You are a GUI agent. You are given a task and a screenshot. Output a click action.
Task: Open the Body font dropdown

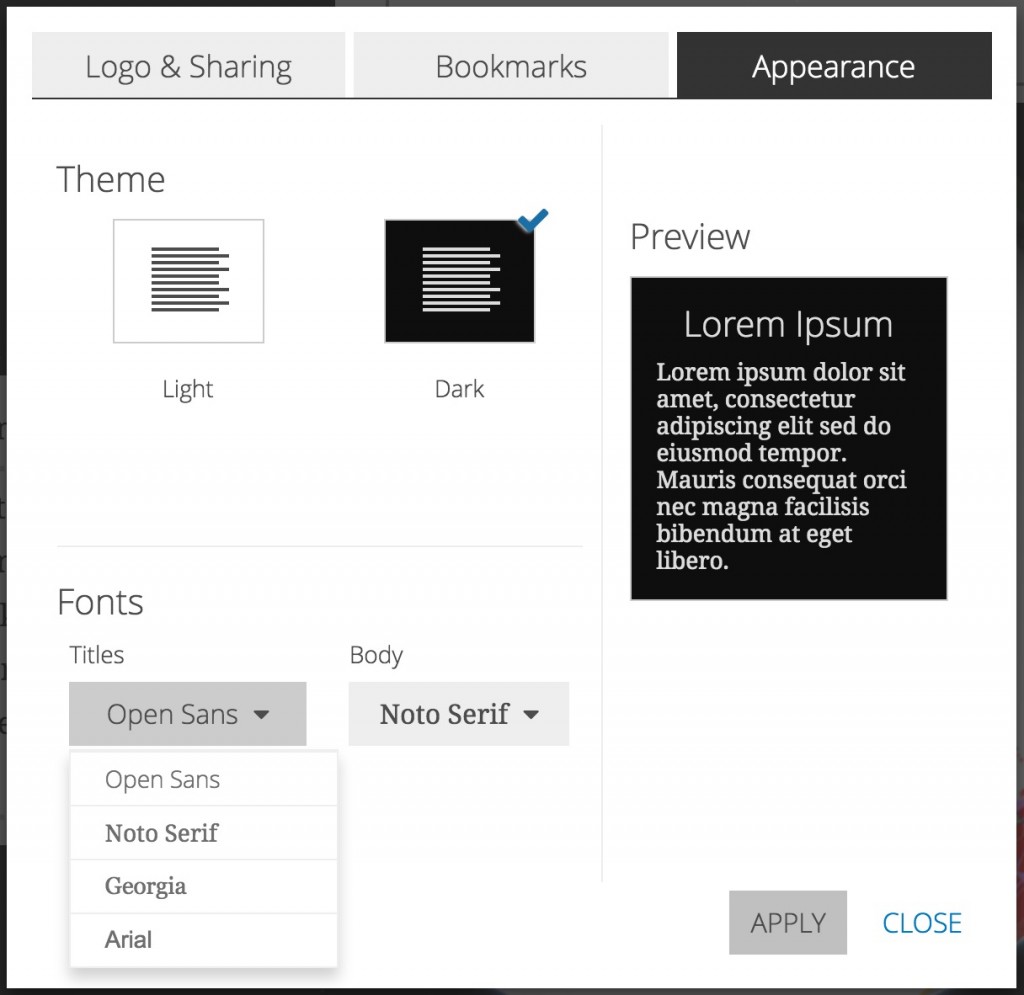(458, 714)
